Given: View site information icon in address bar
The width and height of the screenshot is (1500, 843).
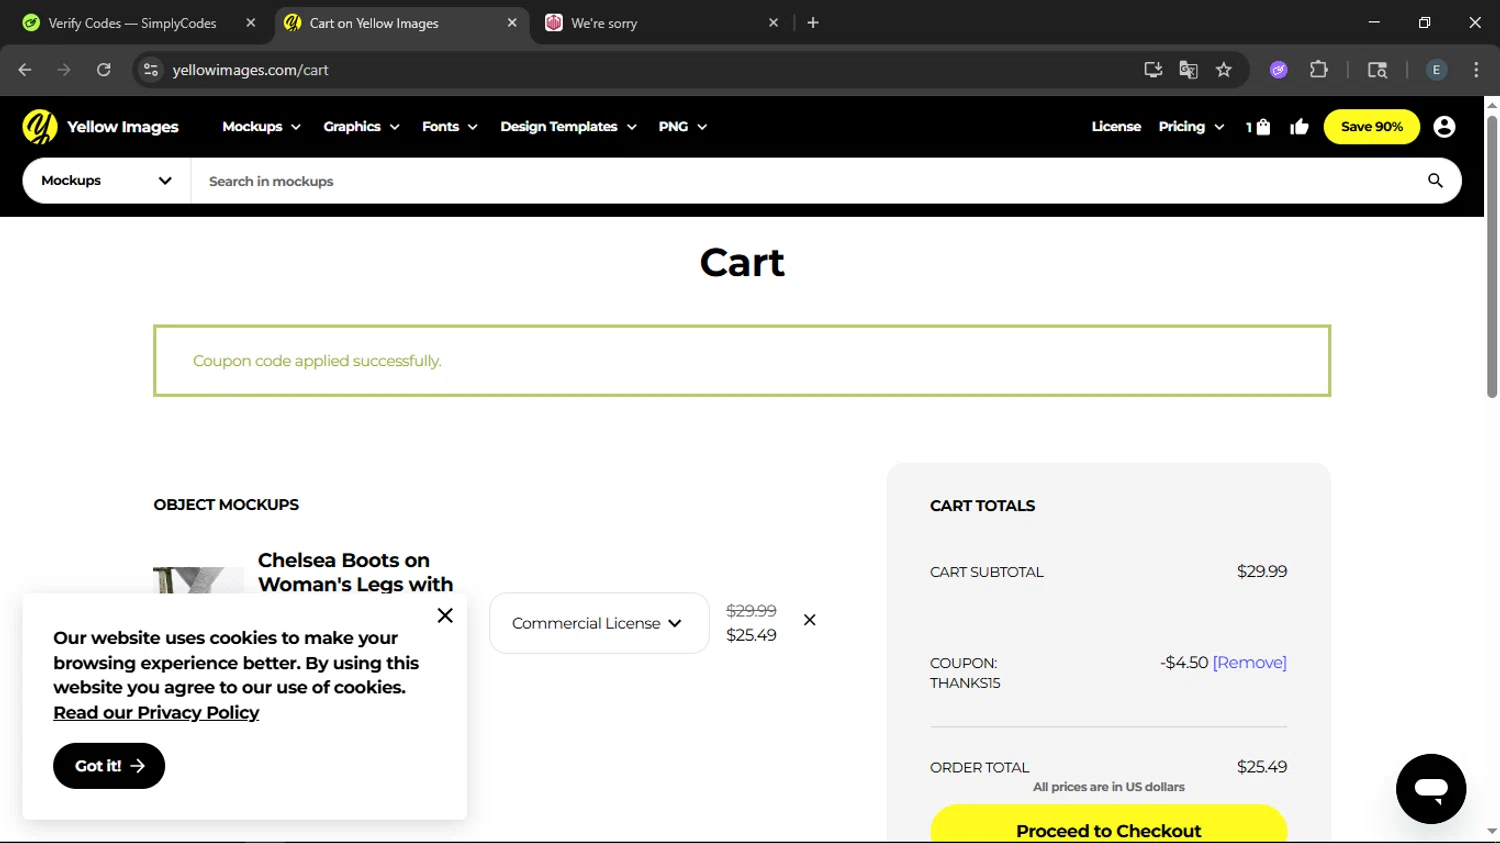Looking at the screenshot, I should pos(151,70).
